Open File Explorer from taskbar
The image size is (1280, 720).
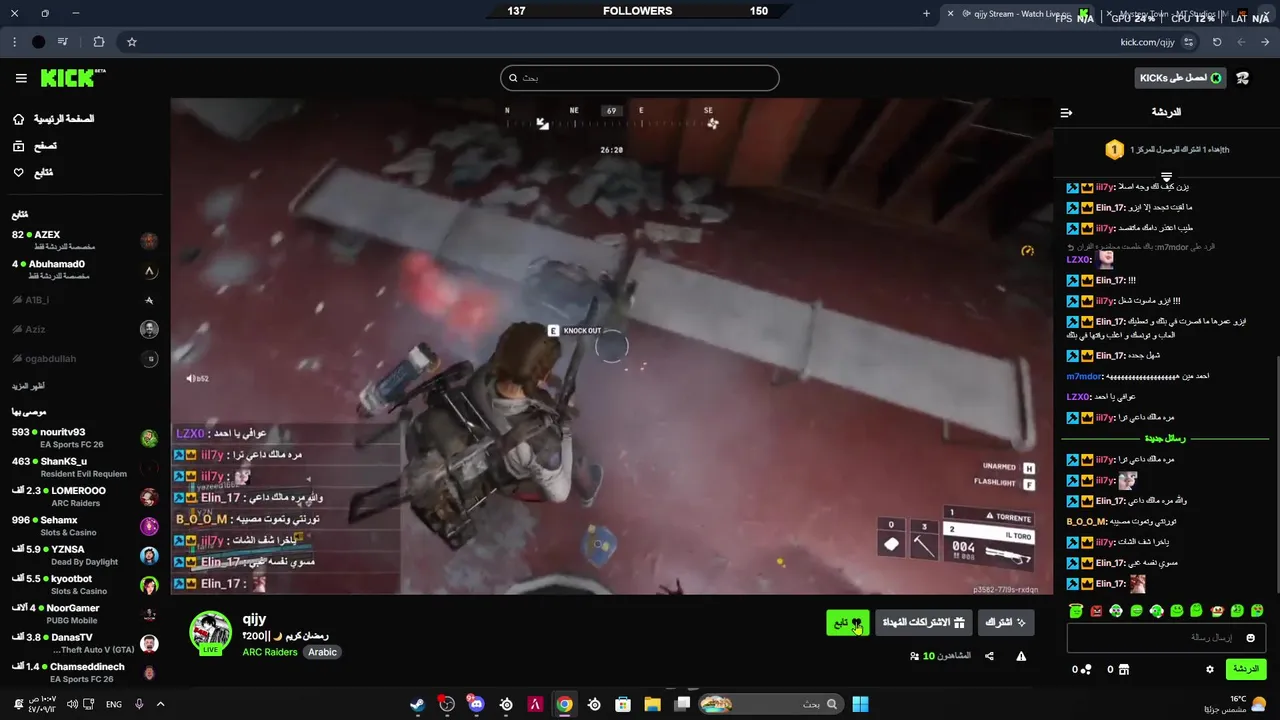(653, 704)
